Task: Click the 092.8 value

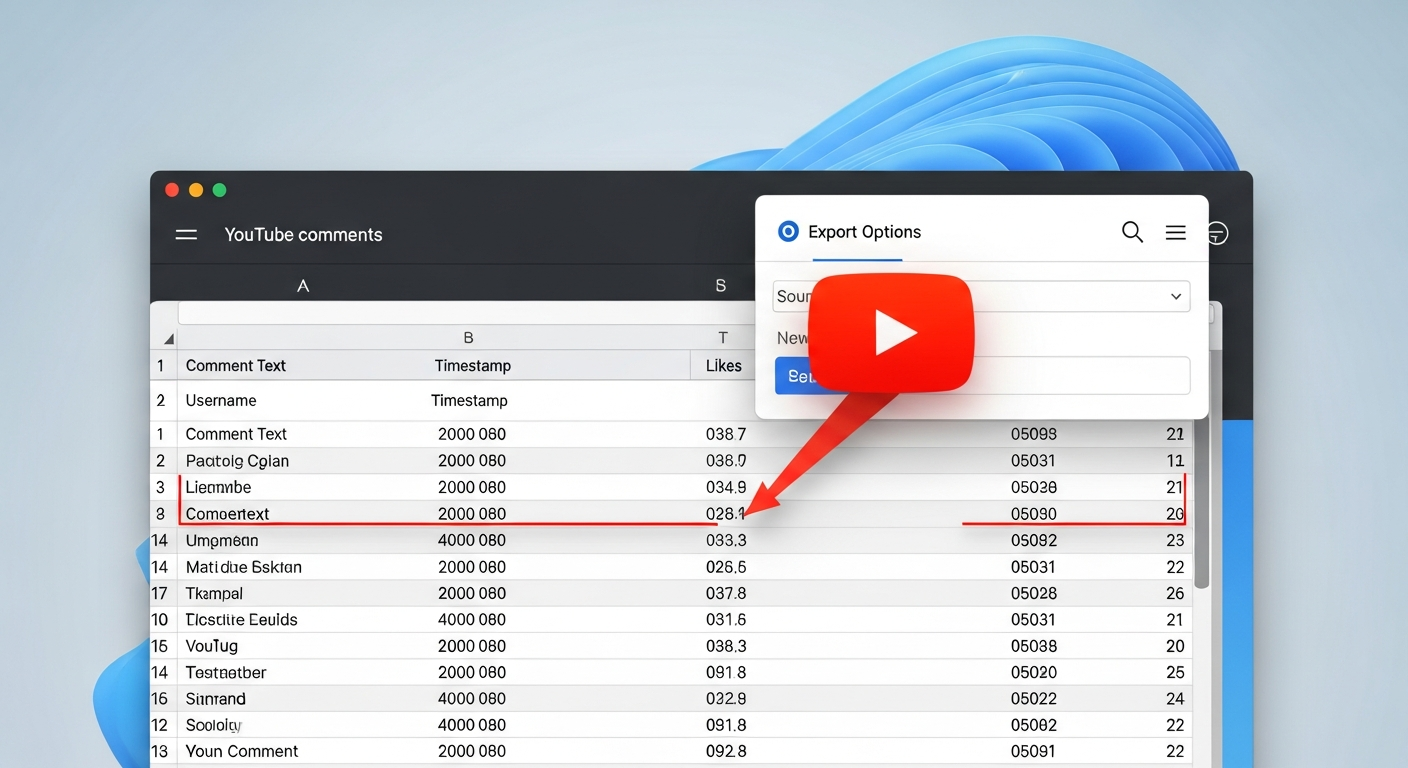Action: tap(726, 752)
